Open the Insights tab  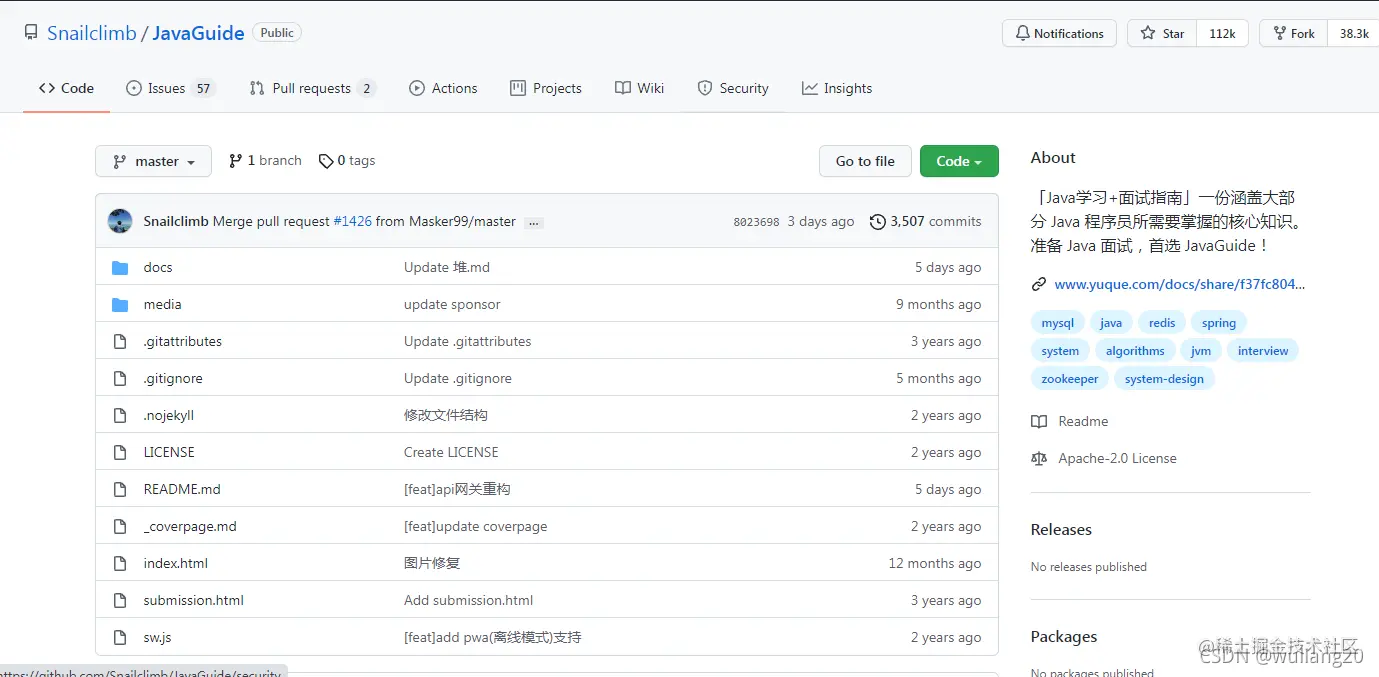click(837, 88)
